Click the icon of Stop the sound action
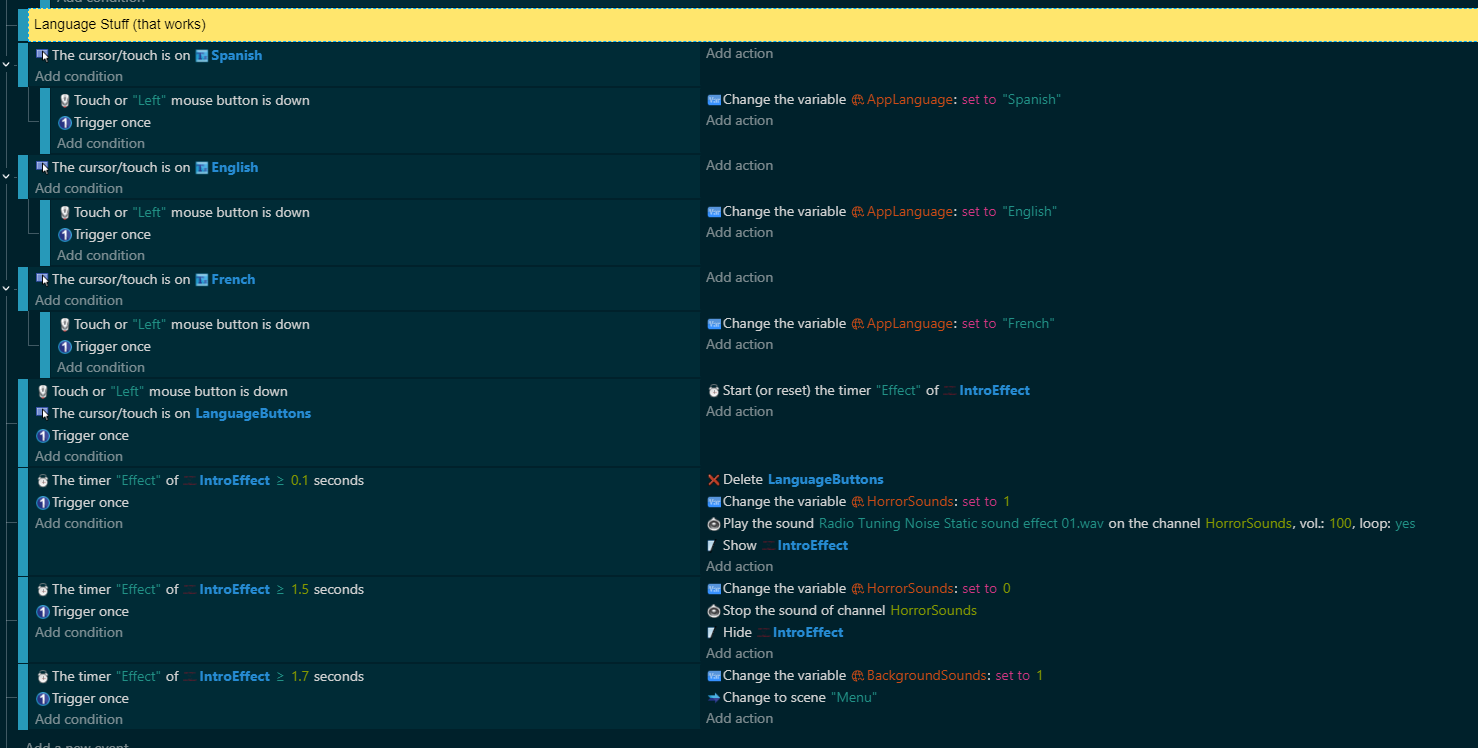Viewport: 1478px width, 748px height. (x=713, y=611)
